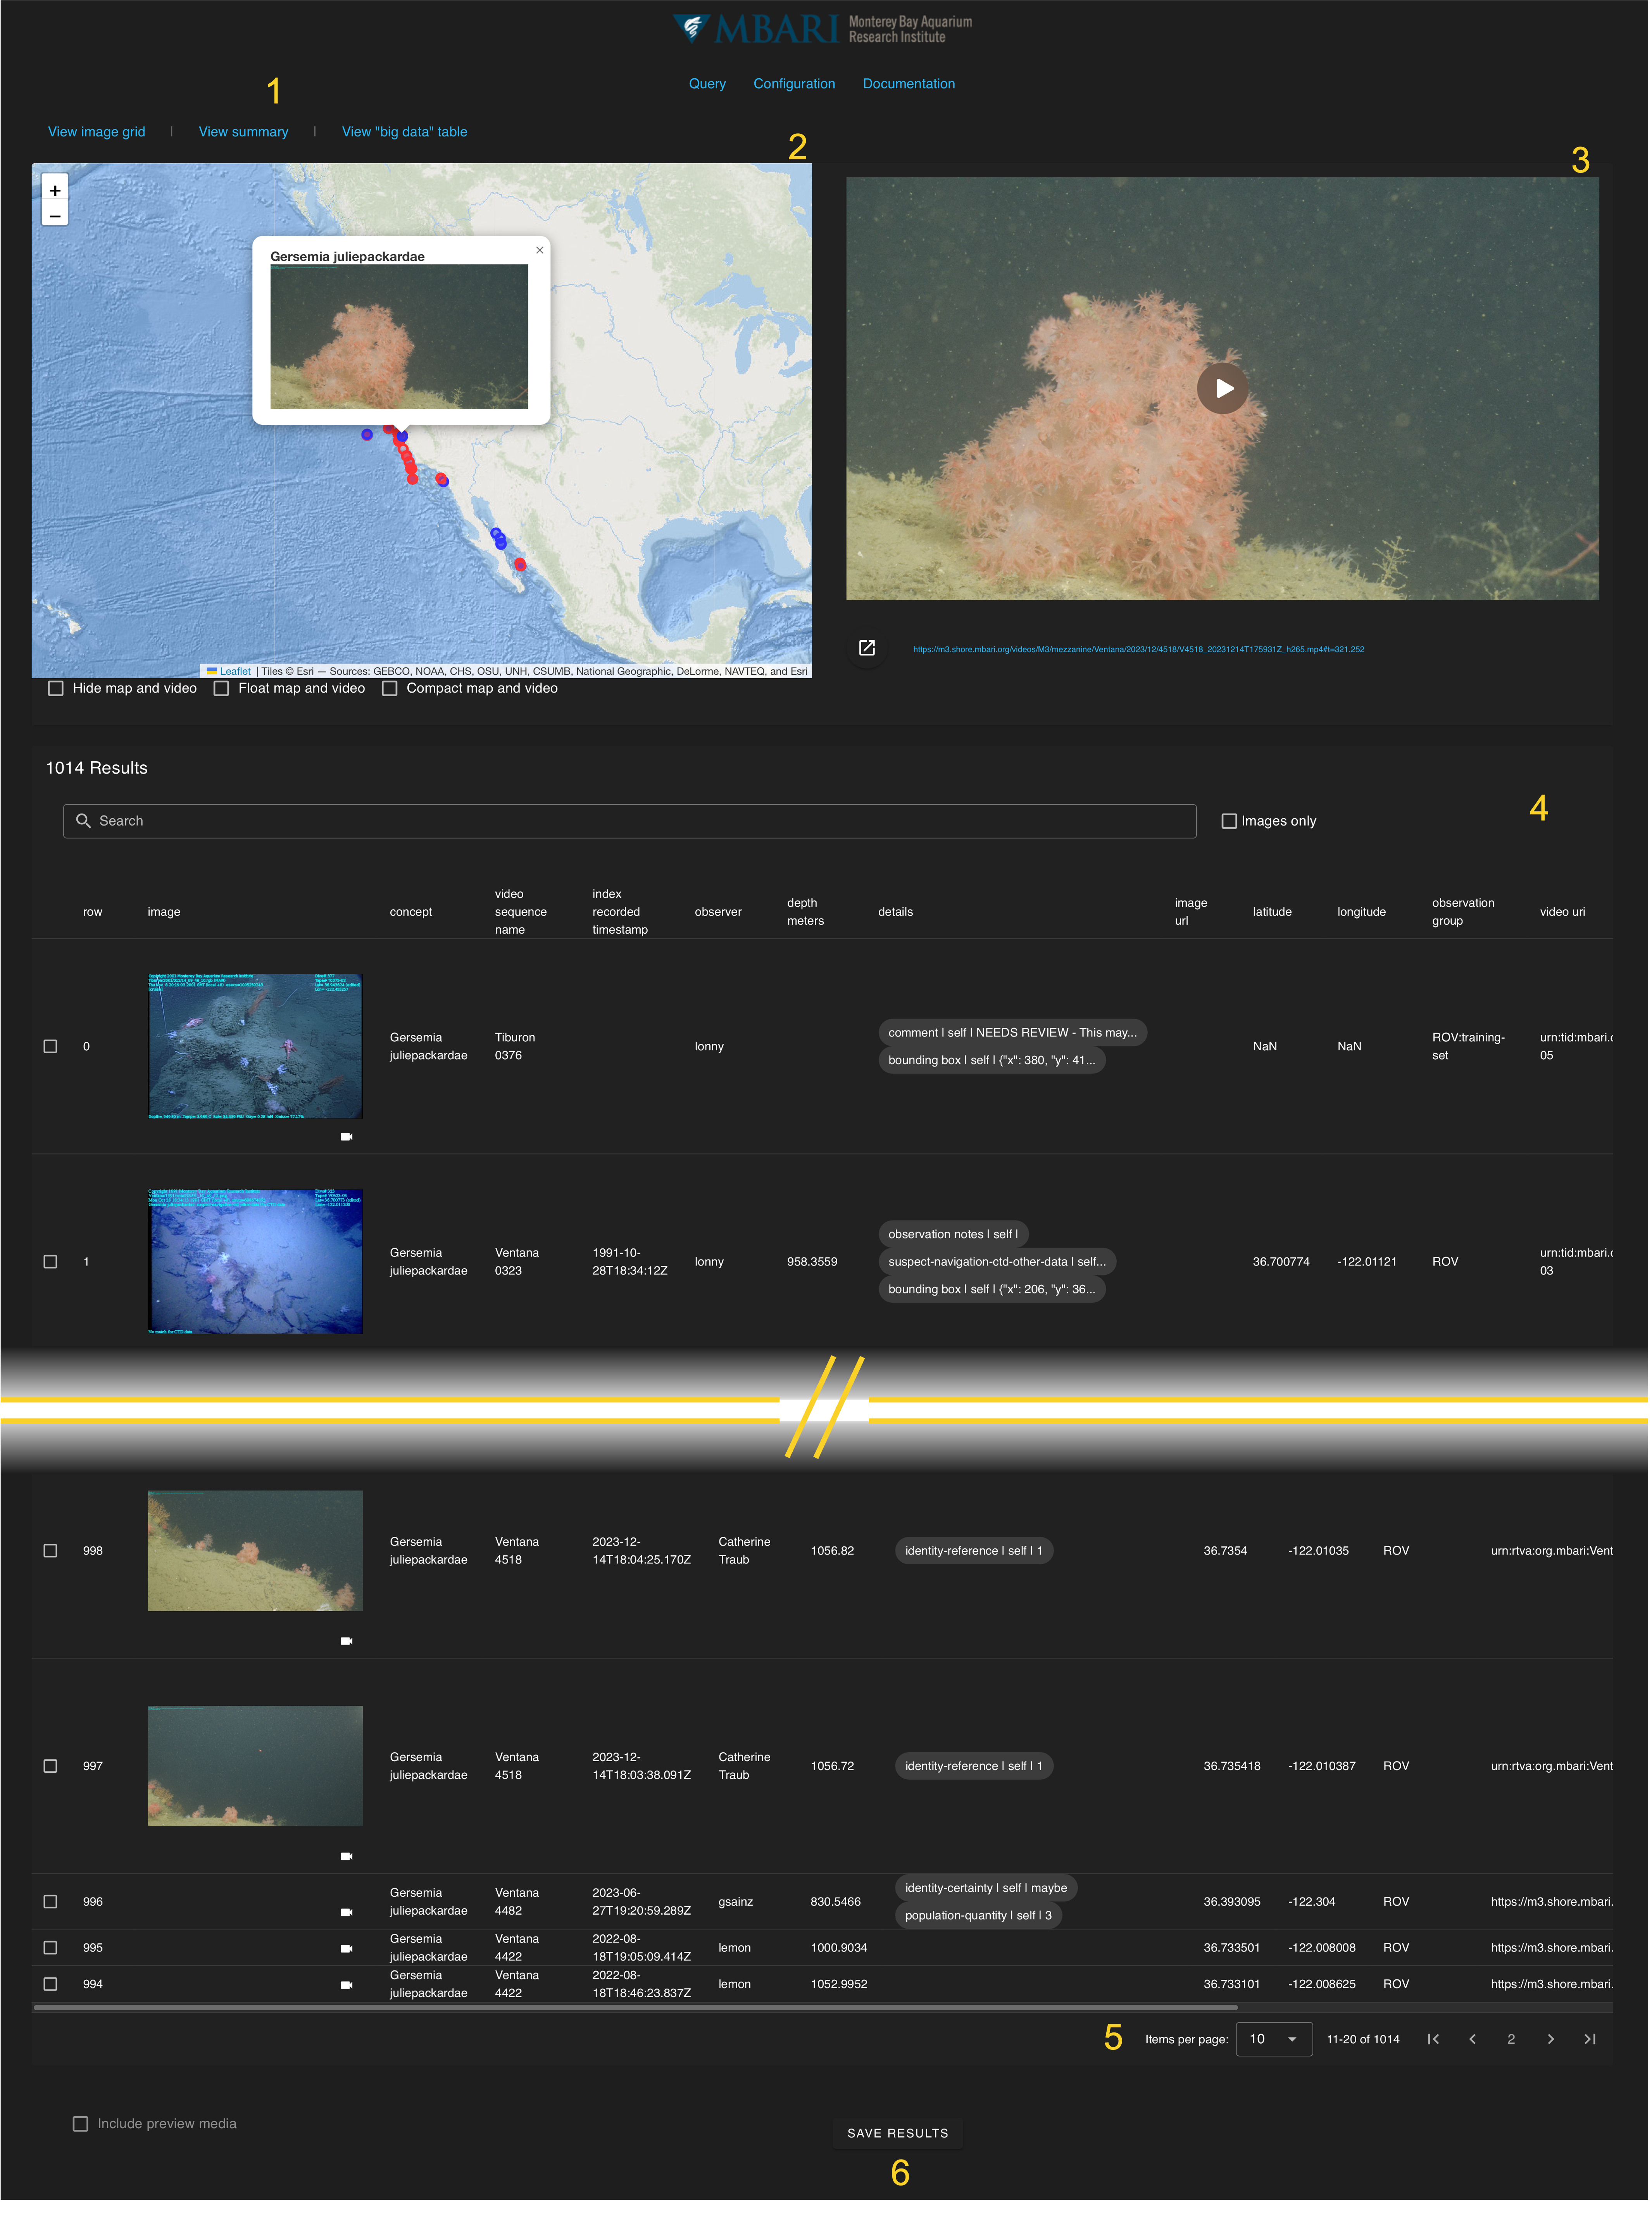Check Include preview media option

click(81, 2123)
